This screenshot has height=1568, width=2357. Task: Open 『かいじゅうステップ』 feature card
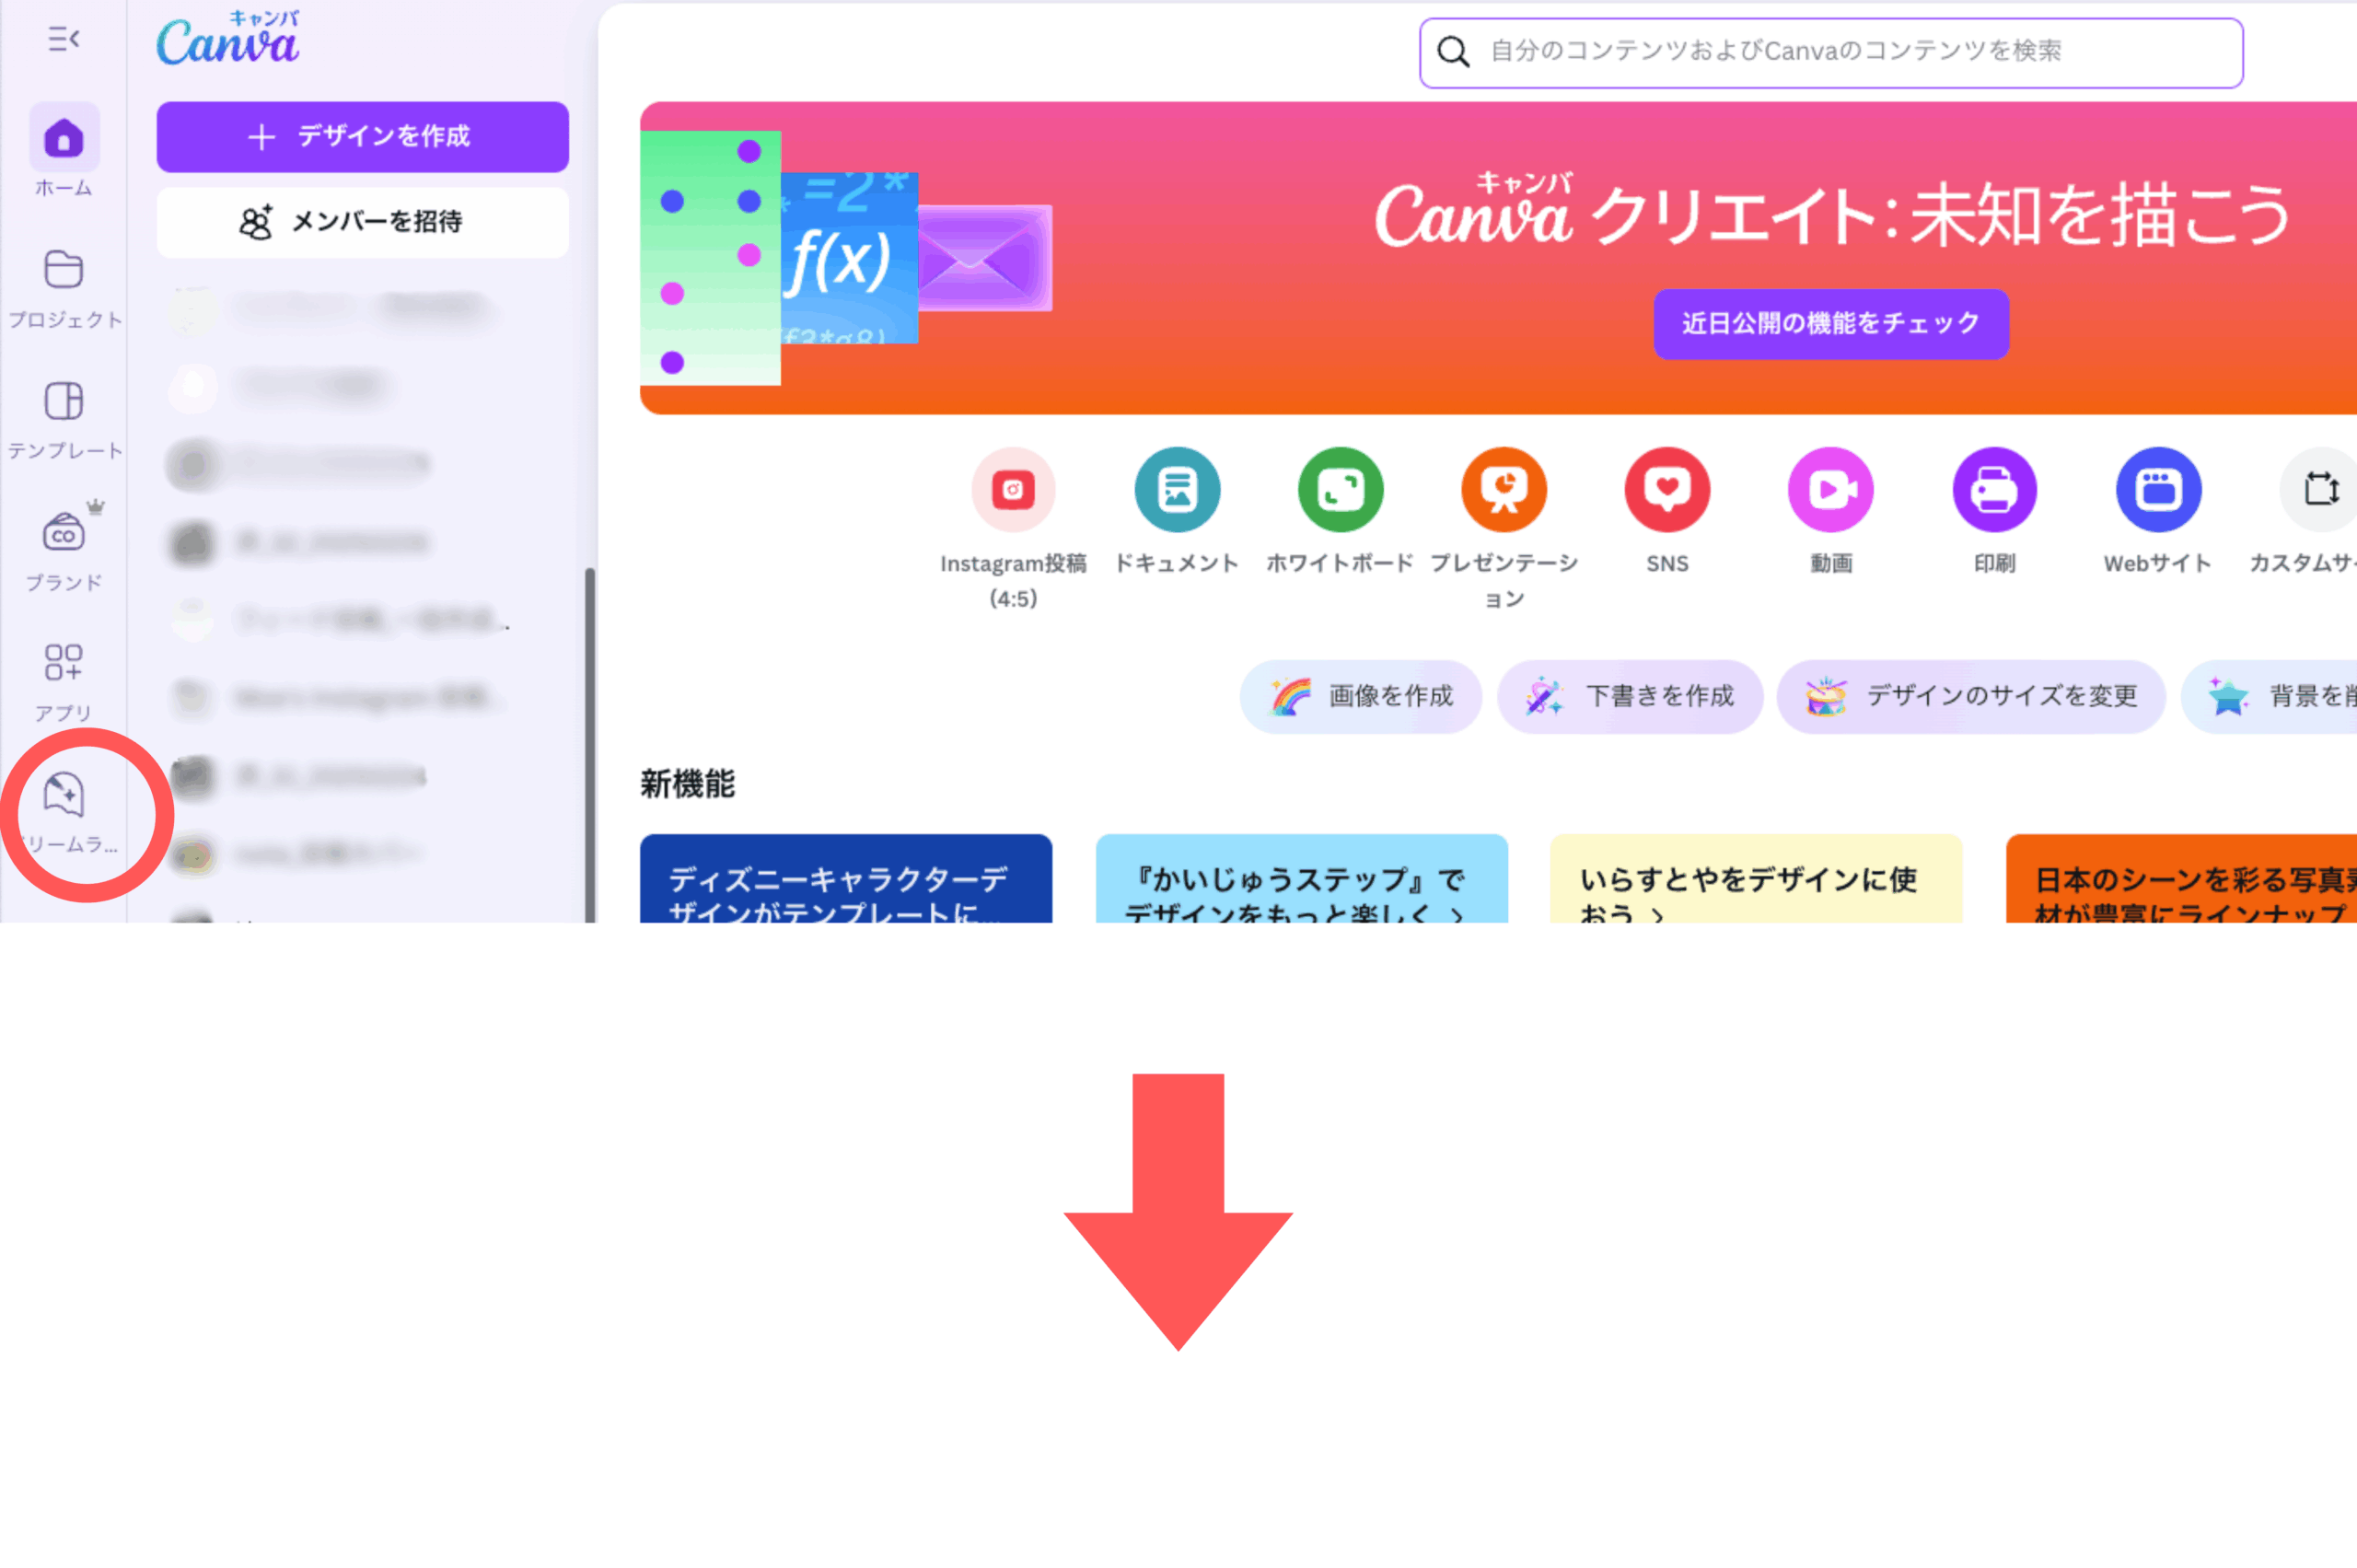point(1301,878)
